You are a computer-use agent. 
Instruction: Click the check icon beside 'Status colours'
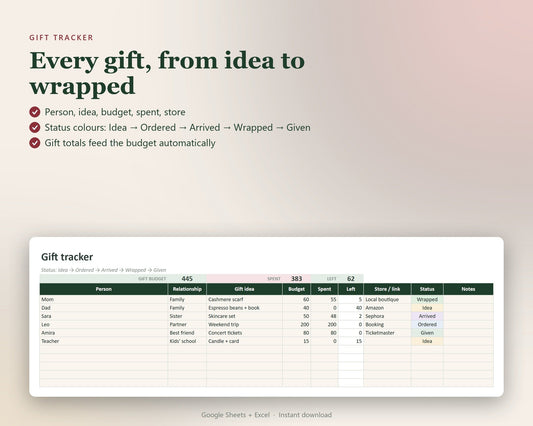(35, 127)
